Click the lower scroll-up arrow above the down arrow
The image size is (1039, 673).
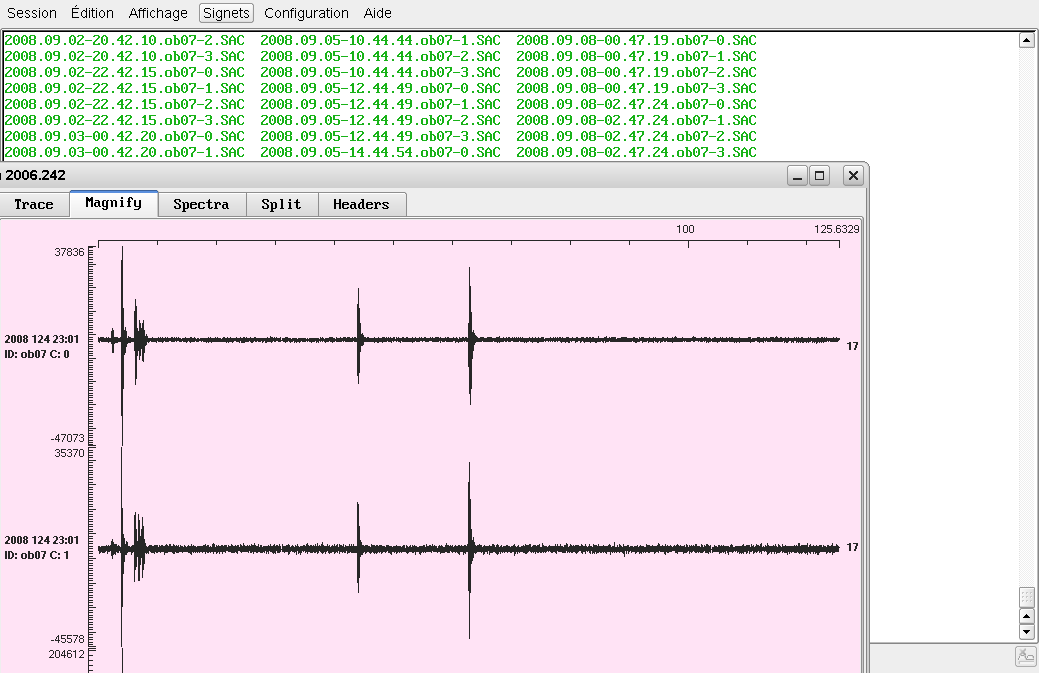tap(1025, 616)
